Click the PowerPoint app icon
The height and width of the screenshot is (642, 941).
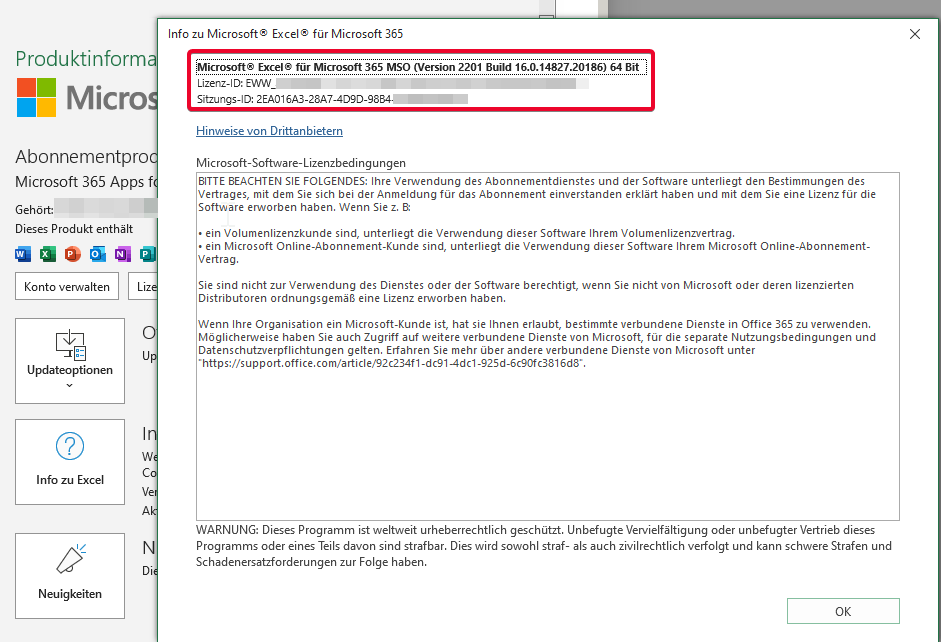point(73,254)
